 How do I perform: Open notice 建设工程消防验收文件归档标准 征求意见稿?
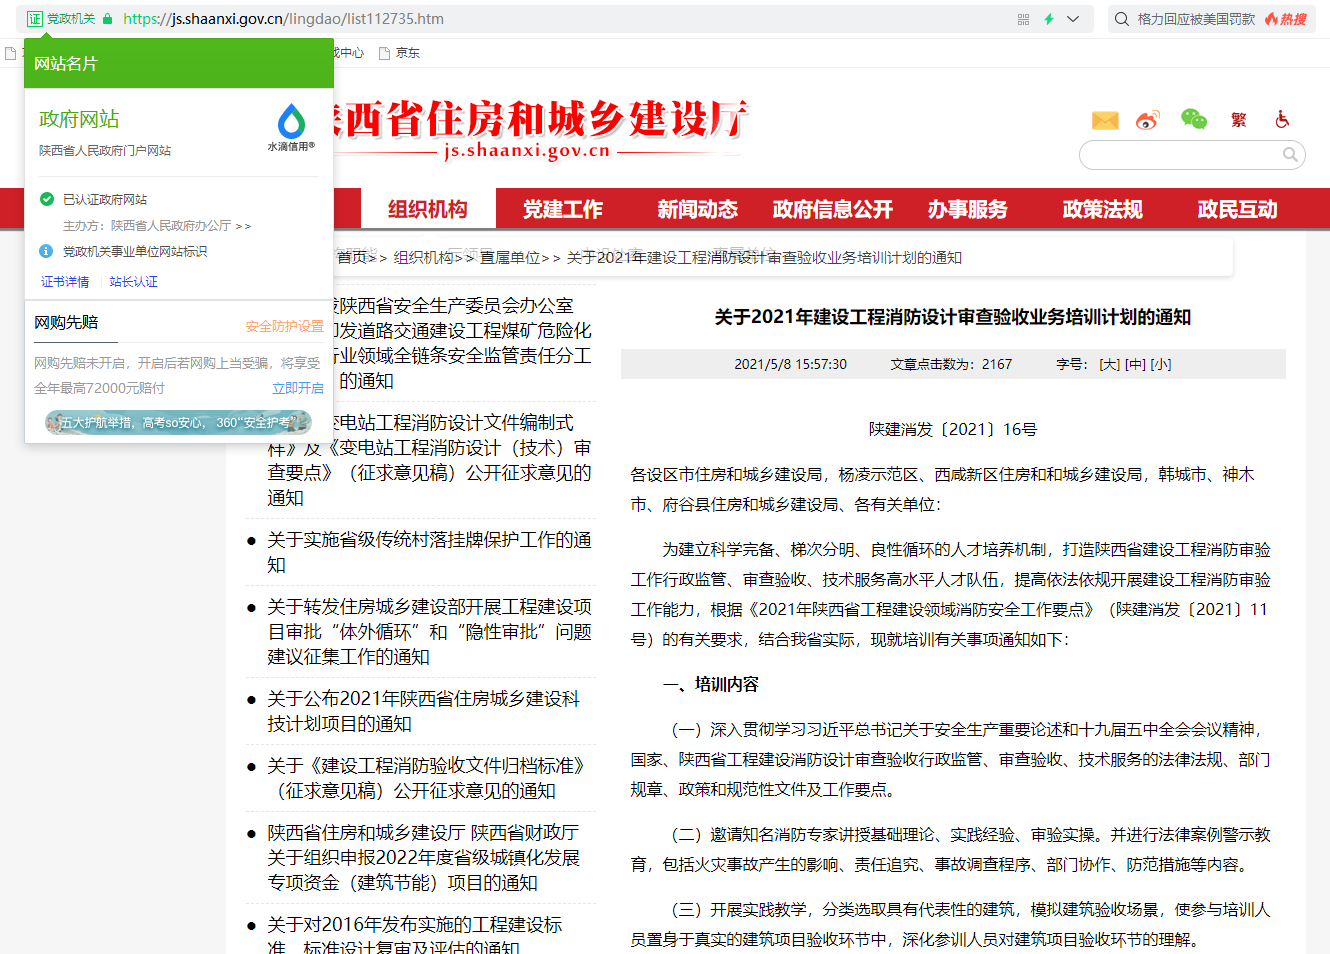(x=425, y=778)
